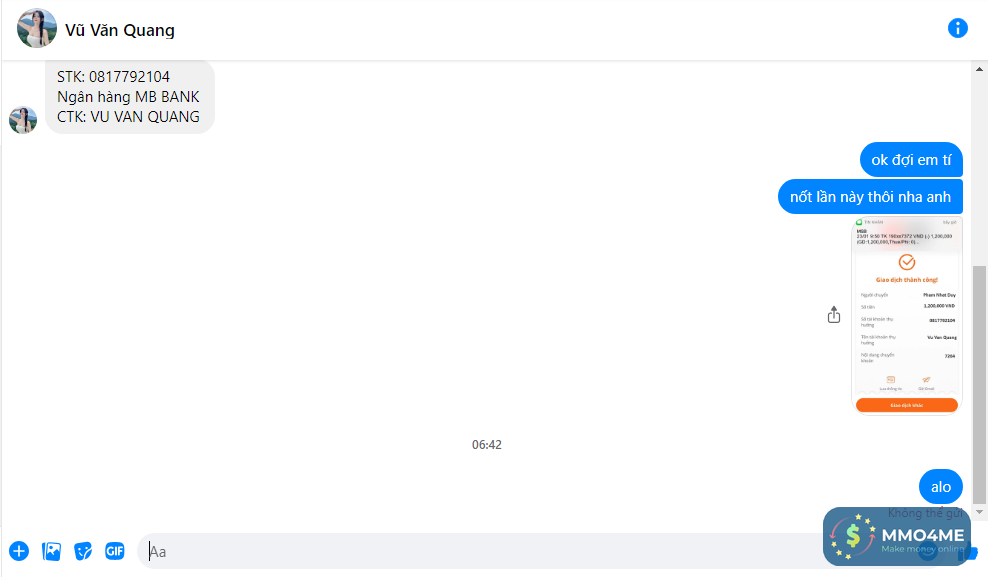Open the GIF picker
988x577 pixels.
click(x=115, y=551)
